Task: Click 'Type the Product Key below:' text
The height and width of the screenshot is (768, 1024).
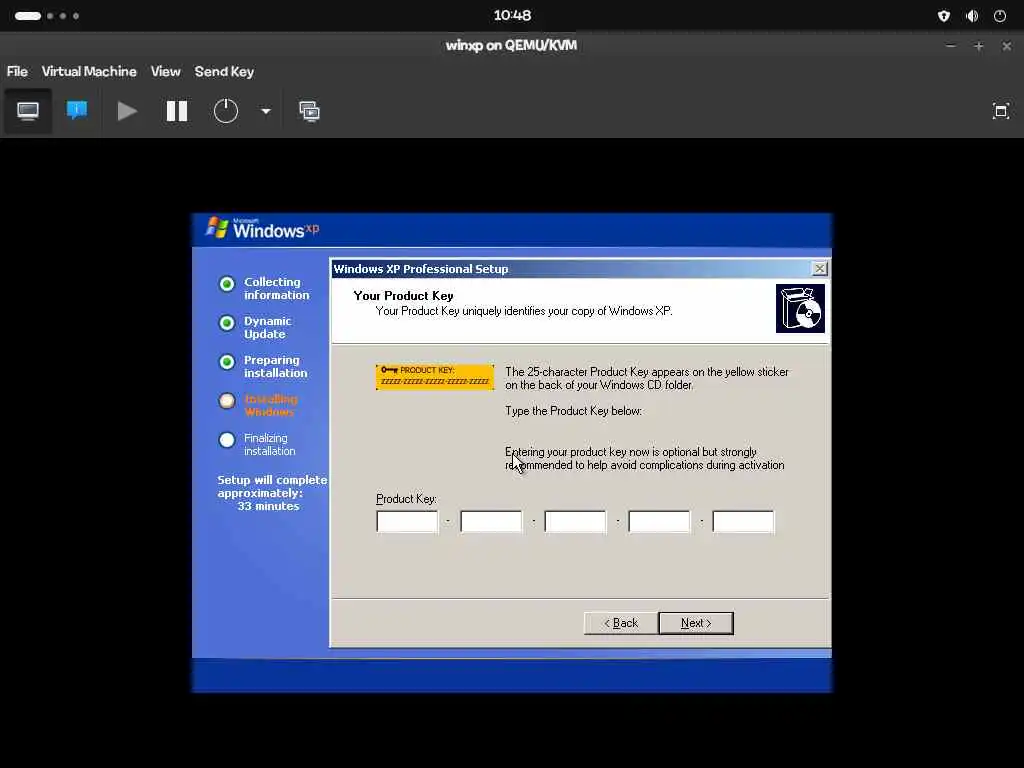Action: tap(573, 411)
